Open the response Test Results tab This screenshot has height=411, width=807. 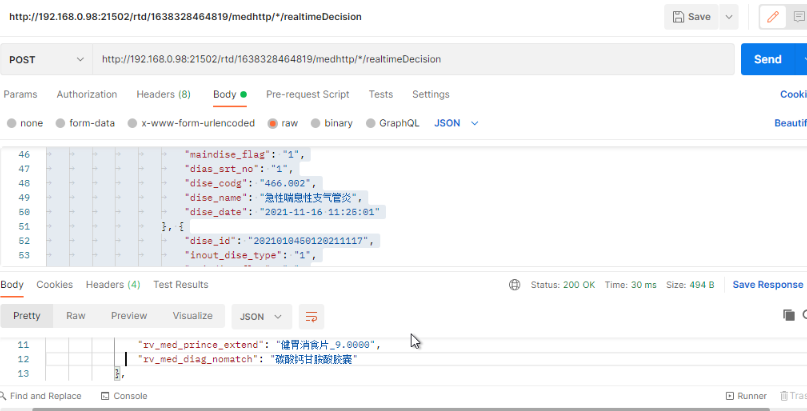pyautogui.click(x=180, y=285)
